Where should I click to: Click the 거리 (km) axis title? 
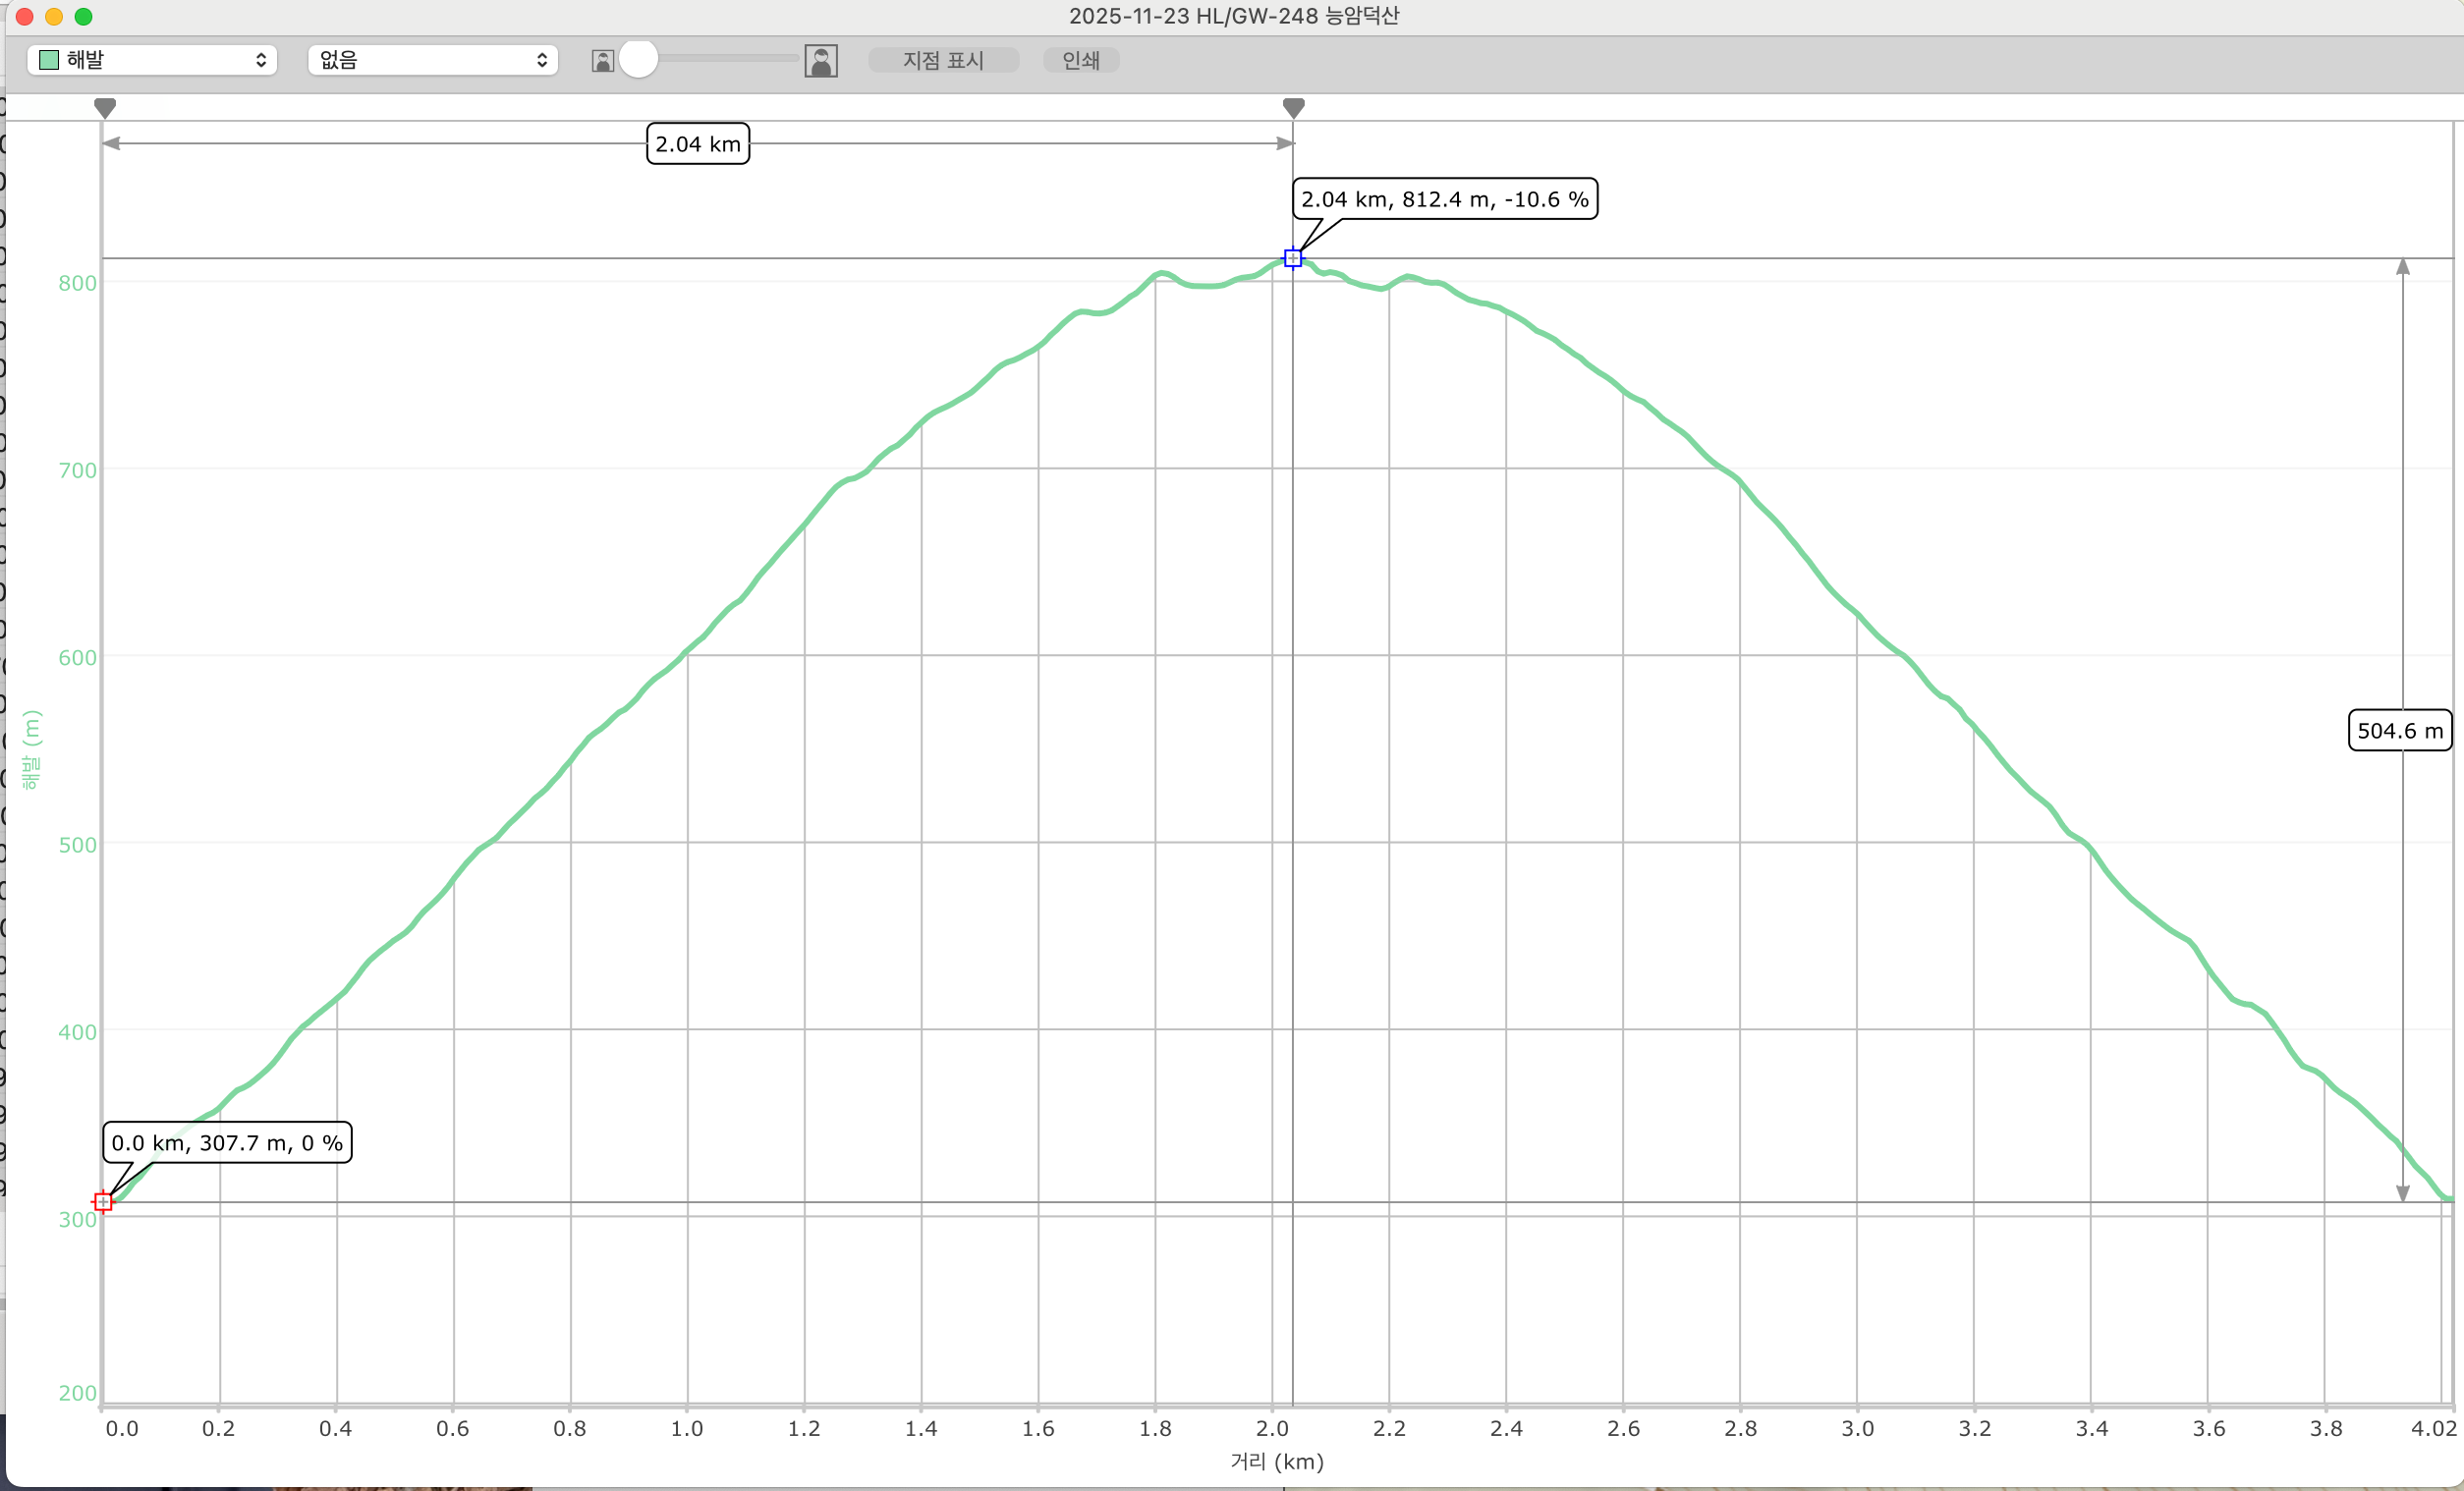1276,1461
